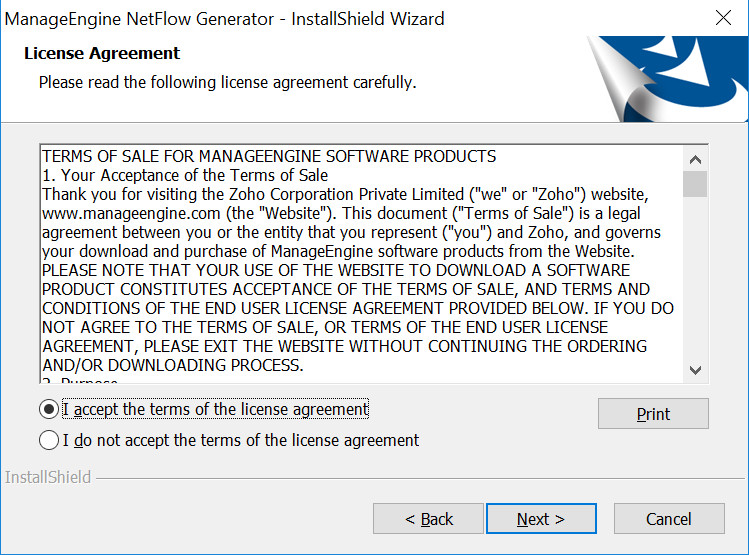Click the license scrollbar up arrow
The image size is (749, 555).
695,159
